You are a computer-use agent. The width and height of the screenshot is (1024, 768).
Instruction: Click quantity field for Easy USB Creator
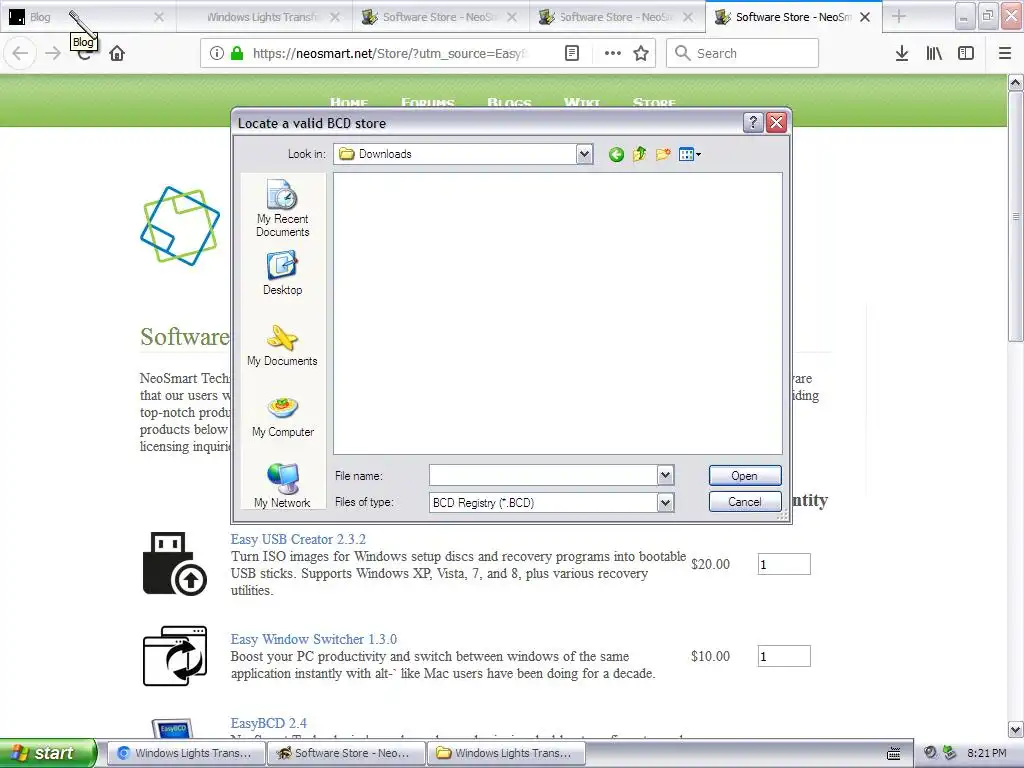coord(784,564)
